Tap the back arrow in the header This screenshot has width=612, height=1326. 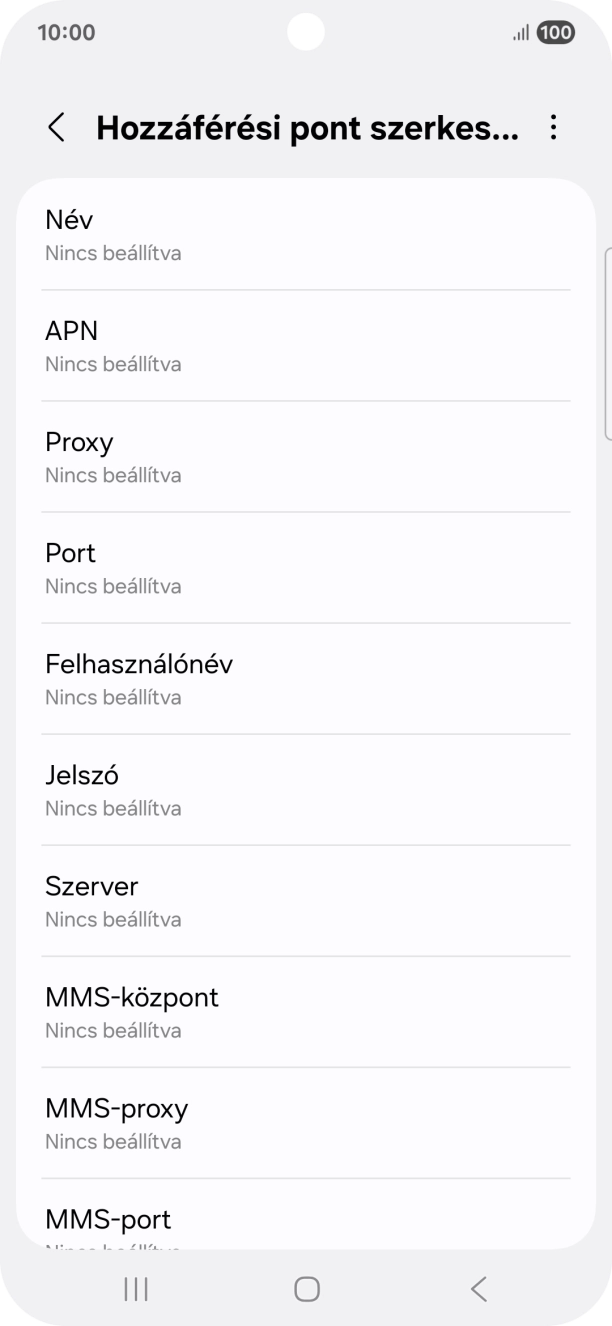tap(55, 128)
